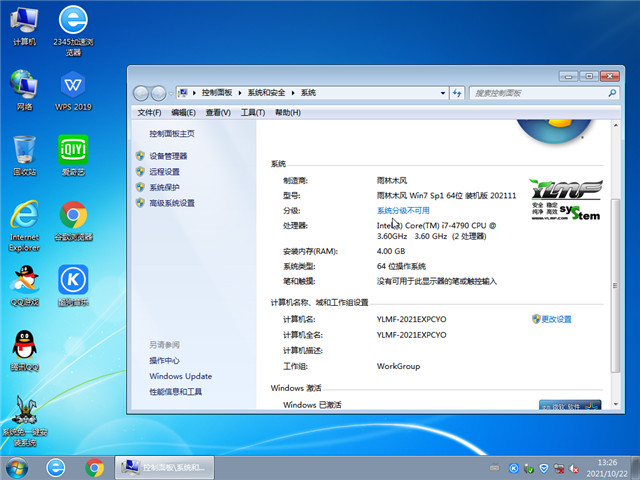Open the 计算机 desktop icon

click(24, 27)
